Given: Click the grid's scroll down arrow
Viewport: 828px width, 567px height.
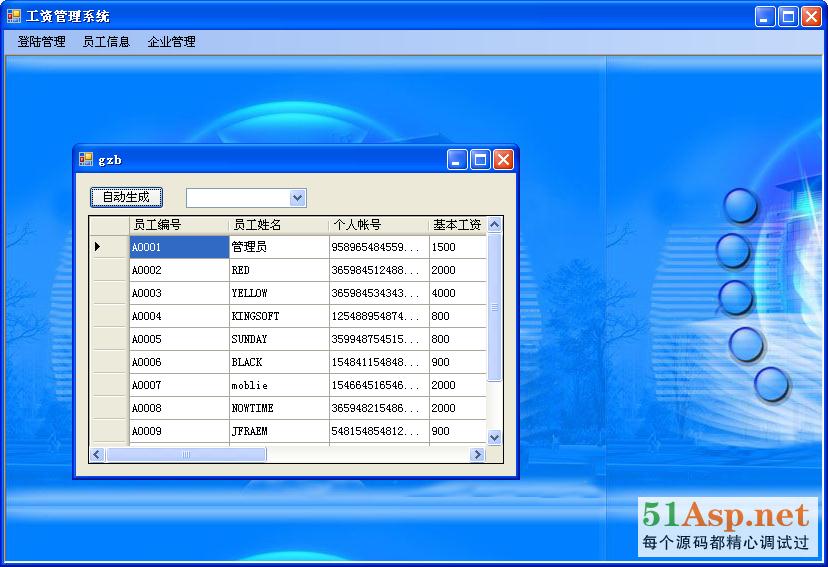Looking at the screenshot, I should point(494,438).
